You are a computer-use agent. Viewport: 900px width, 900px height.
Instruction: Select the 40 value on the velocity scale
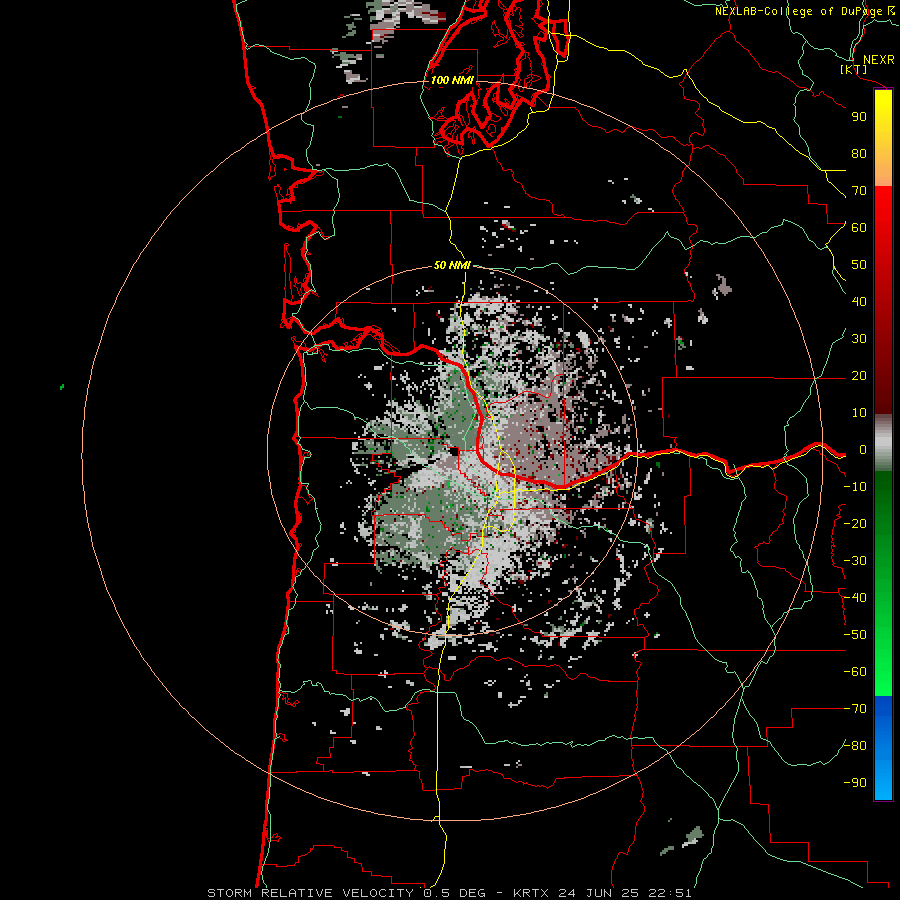tap(859, 301)
